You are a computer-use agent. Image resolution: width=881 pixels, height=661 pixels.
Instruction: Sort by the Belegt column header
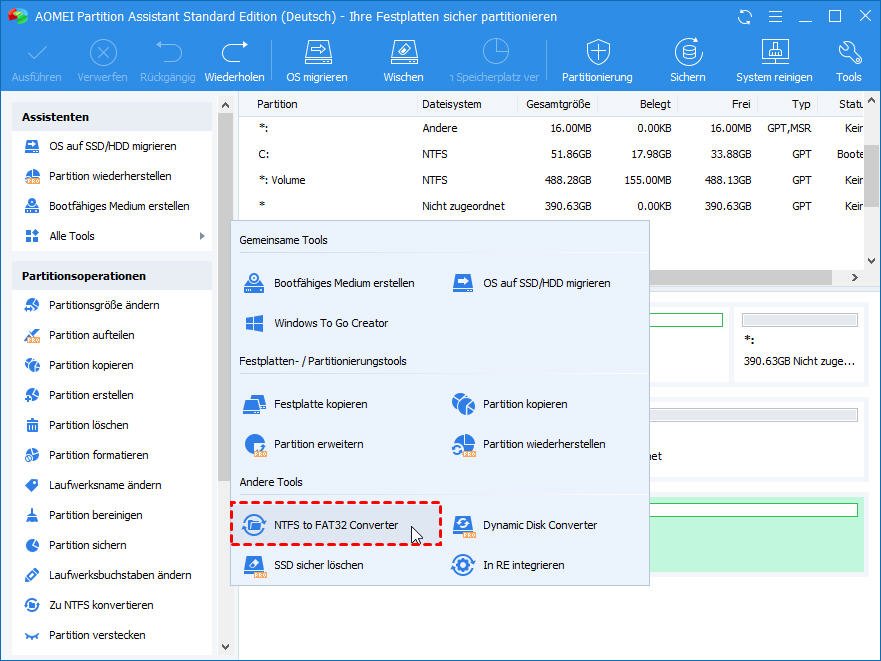tap(655, 104)
